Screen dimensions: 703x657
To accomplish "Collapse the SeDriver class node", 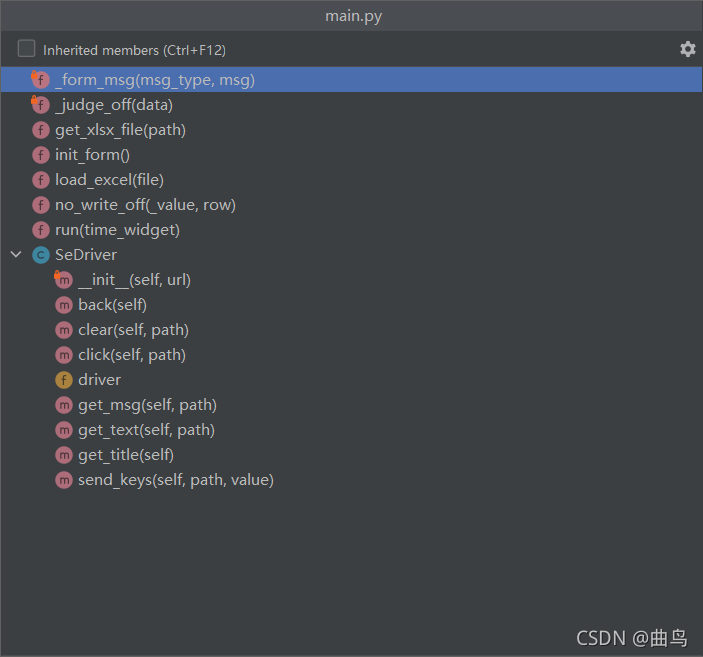I will [x=16, y=255].
